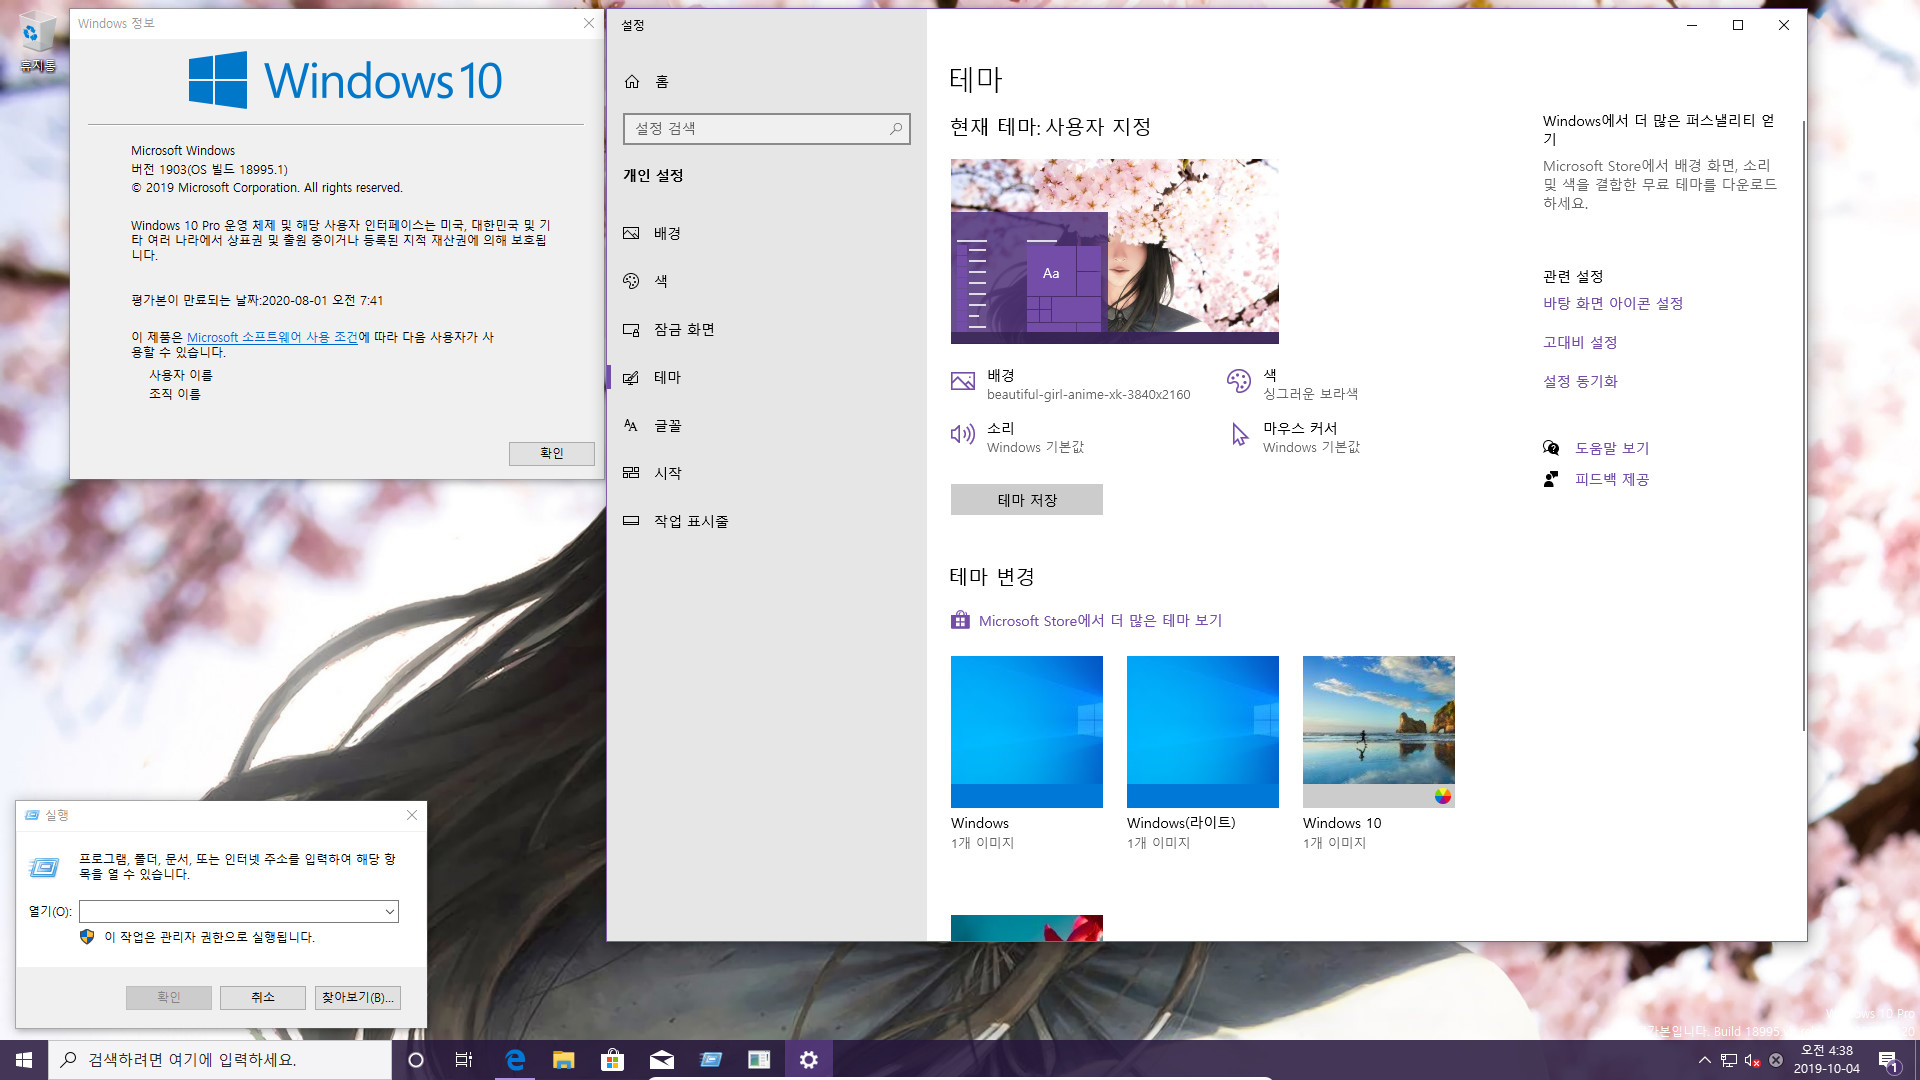Open the 색 (Colors) sidebar item

[766, 281]
